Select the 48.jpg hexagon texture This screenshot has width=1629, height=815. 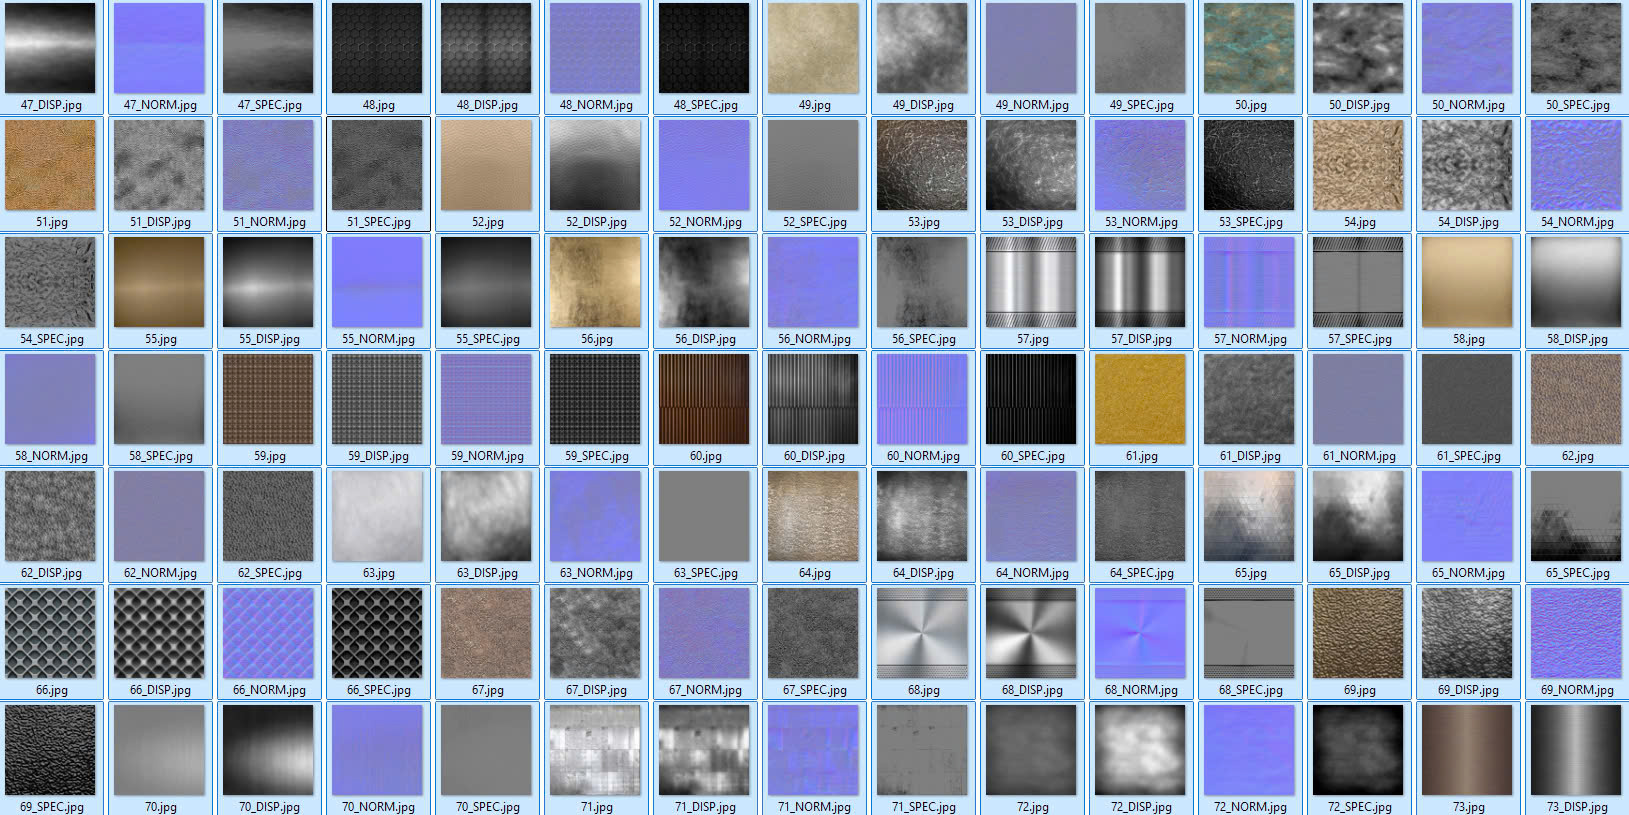(377, 48)
